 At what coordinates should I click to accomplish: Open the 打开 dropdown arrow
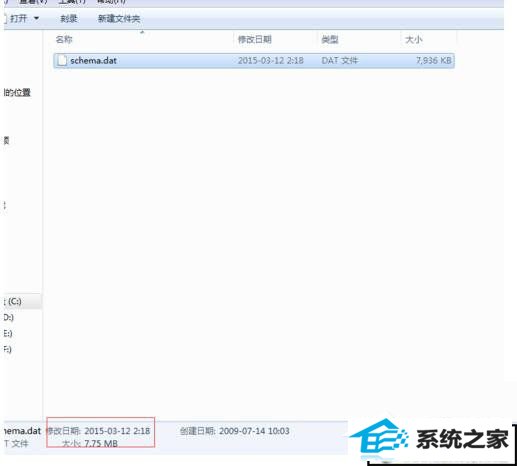(x=36, y=18)
